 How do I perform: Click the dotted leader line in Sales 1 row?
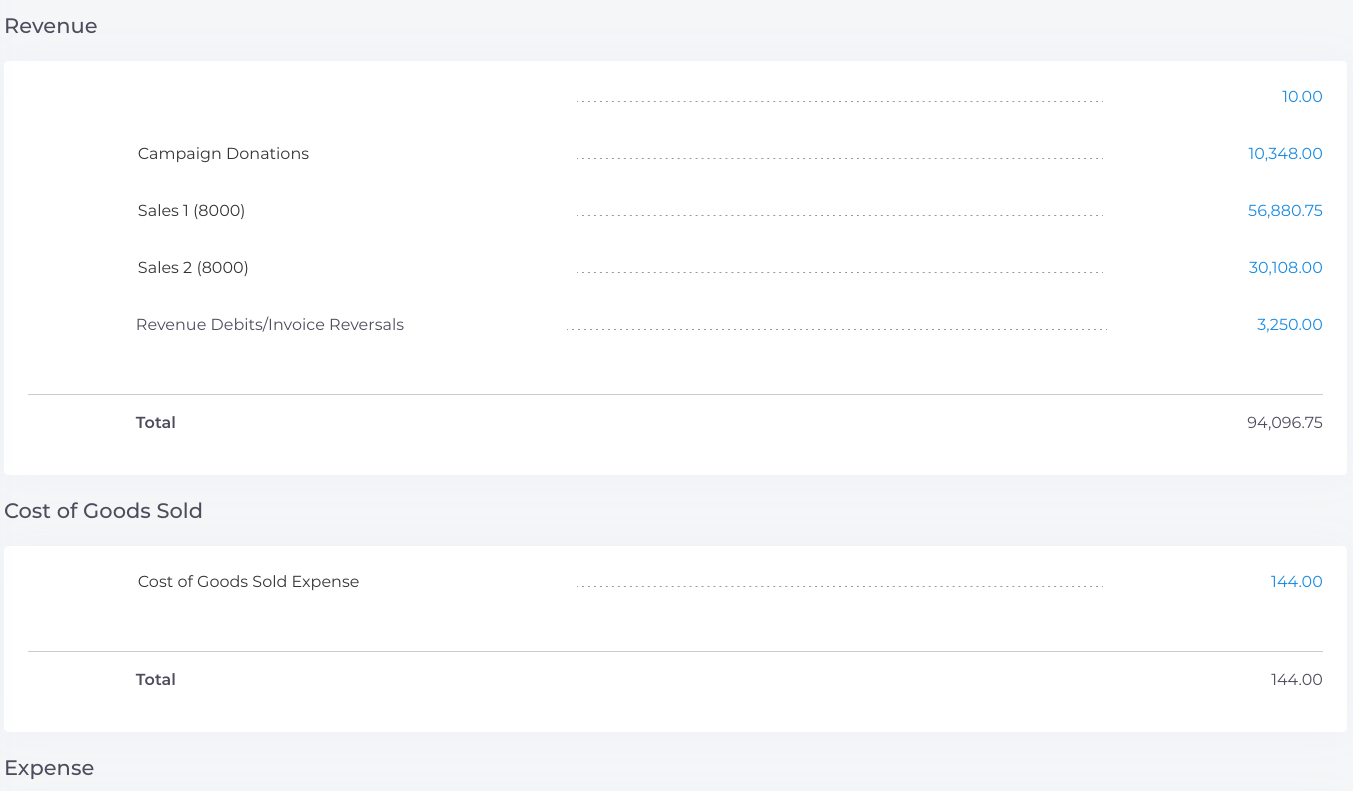(840, 215)
